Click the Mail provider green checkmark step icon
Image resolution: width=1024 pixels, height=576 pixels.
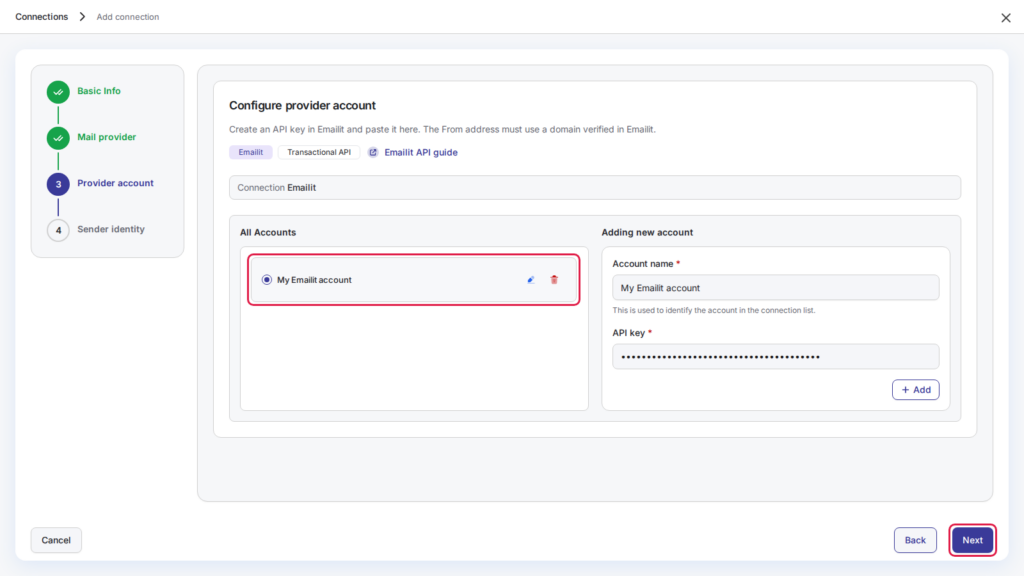(58, 138)
